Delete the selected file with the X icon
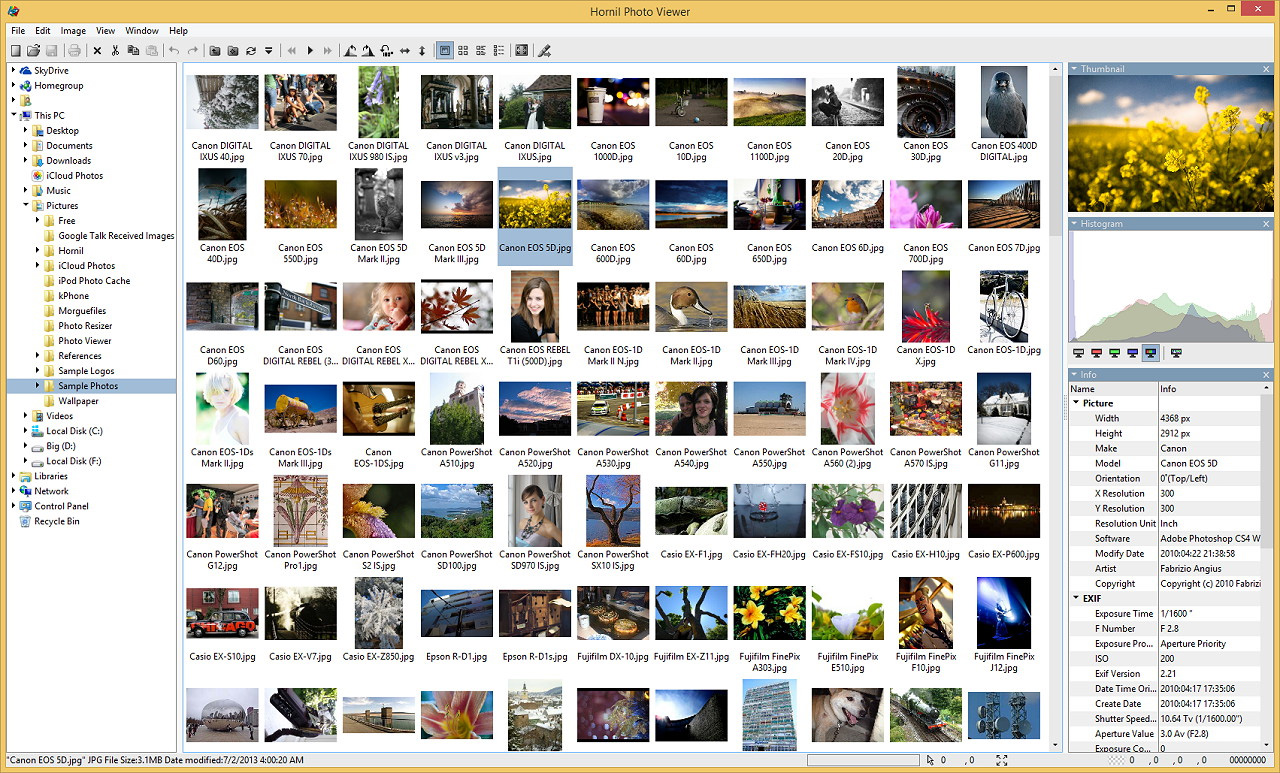Viewport: 1280px width, 773px height. [x=98, y=50]
